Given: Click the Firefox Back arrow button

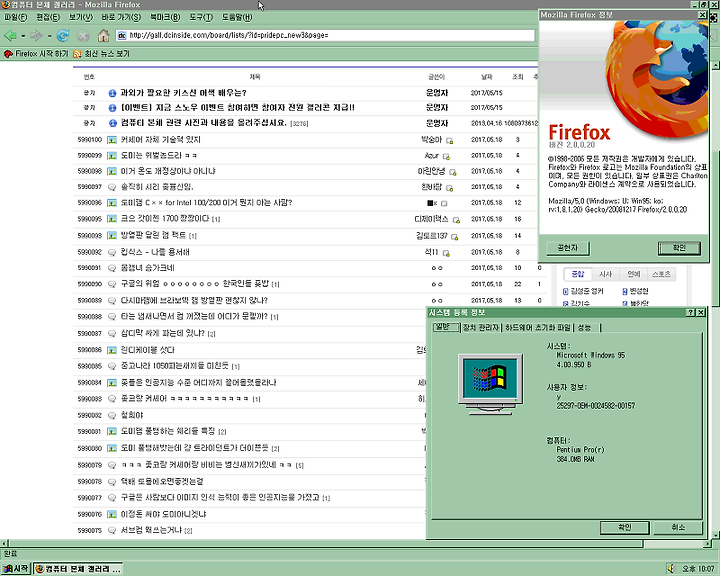Looking at the screenshot, I should [x=9, y=35].
